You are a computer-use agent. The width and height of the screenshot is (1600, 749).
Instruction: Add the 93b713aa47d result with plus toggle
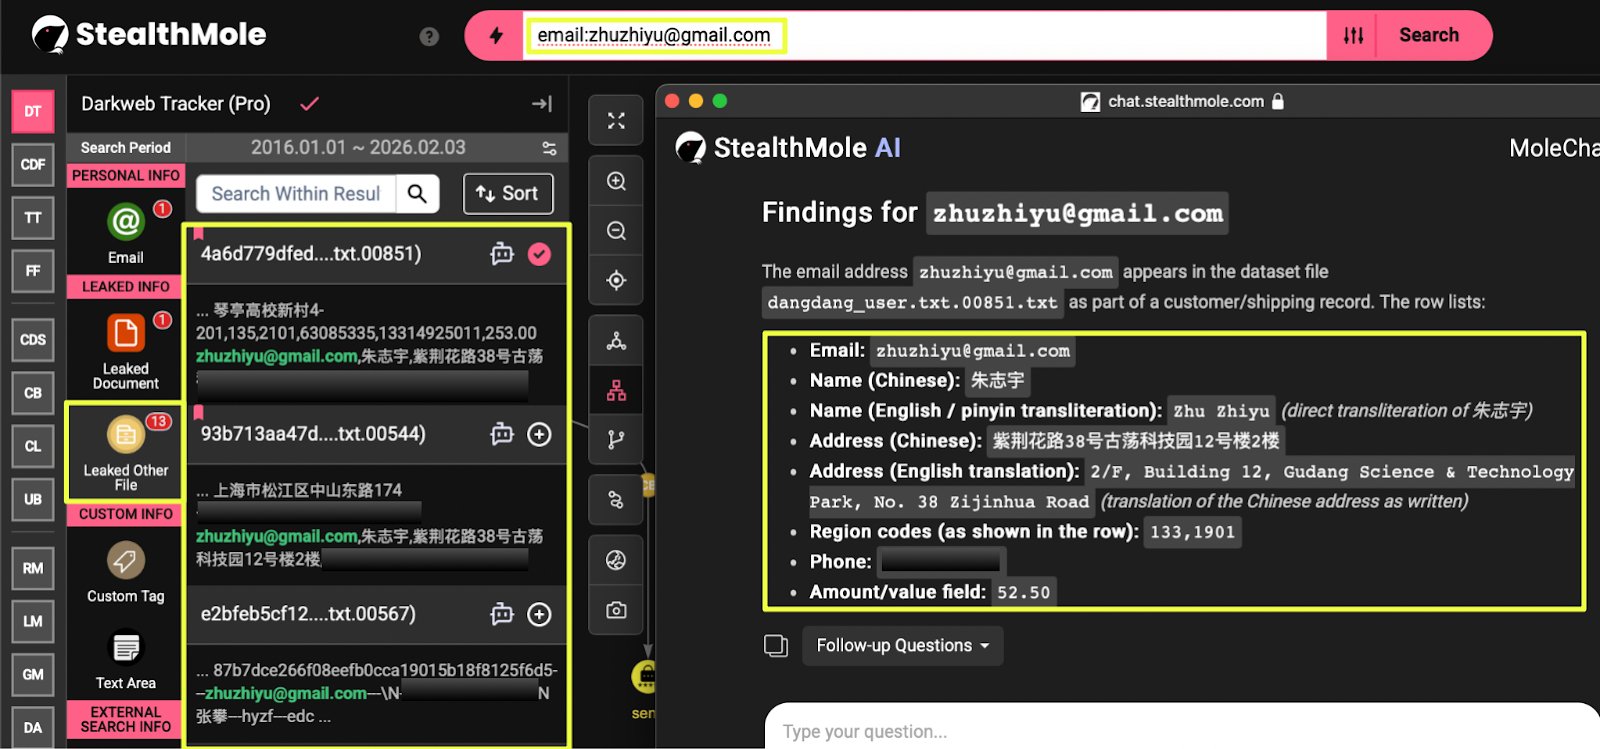pos(539,434)
